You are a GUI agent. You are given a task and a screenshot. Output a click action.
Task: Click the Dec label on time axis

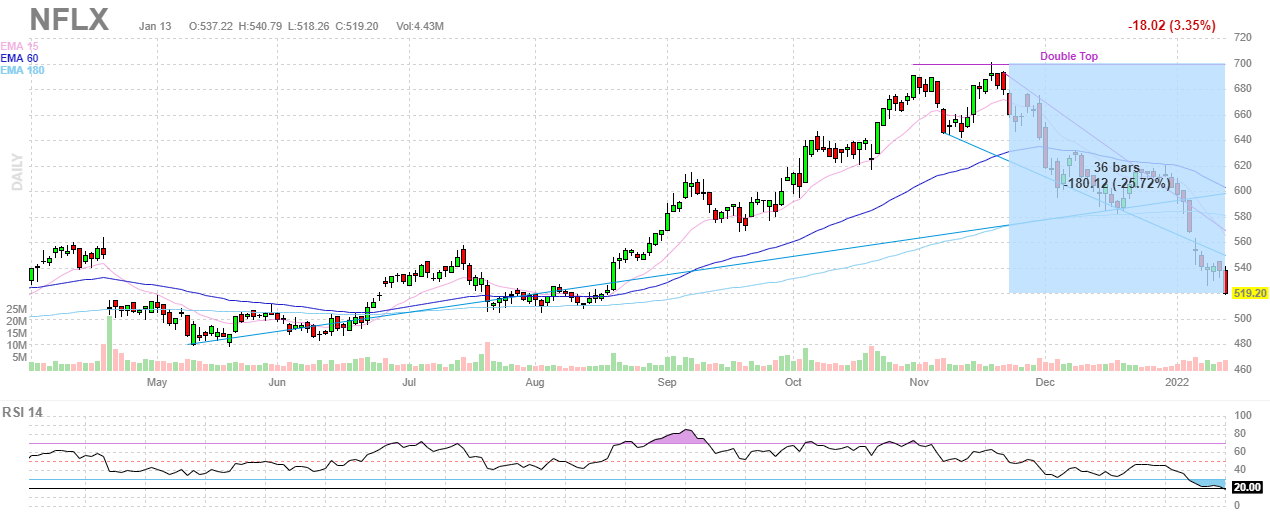(x=1044, y=383)
